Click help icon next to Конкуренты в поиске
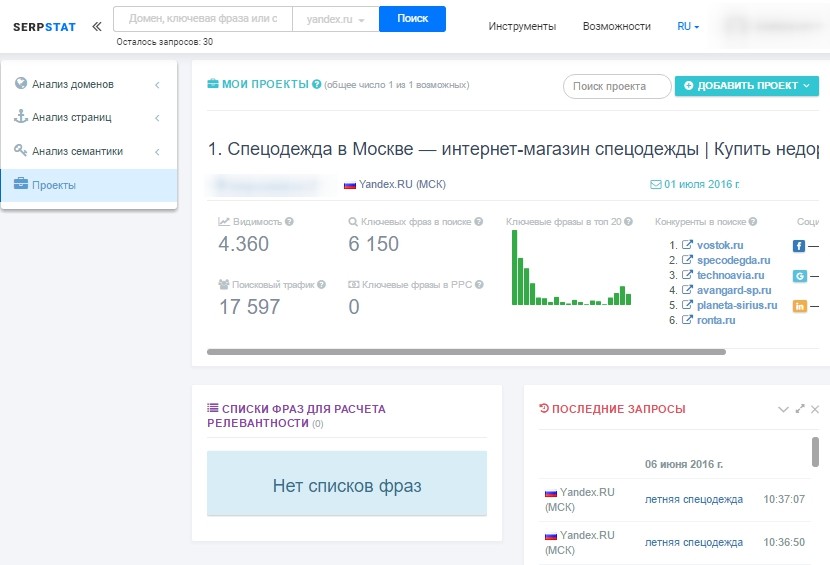The image size is (830, 565). coord(753,222)
